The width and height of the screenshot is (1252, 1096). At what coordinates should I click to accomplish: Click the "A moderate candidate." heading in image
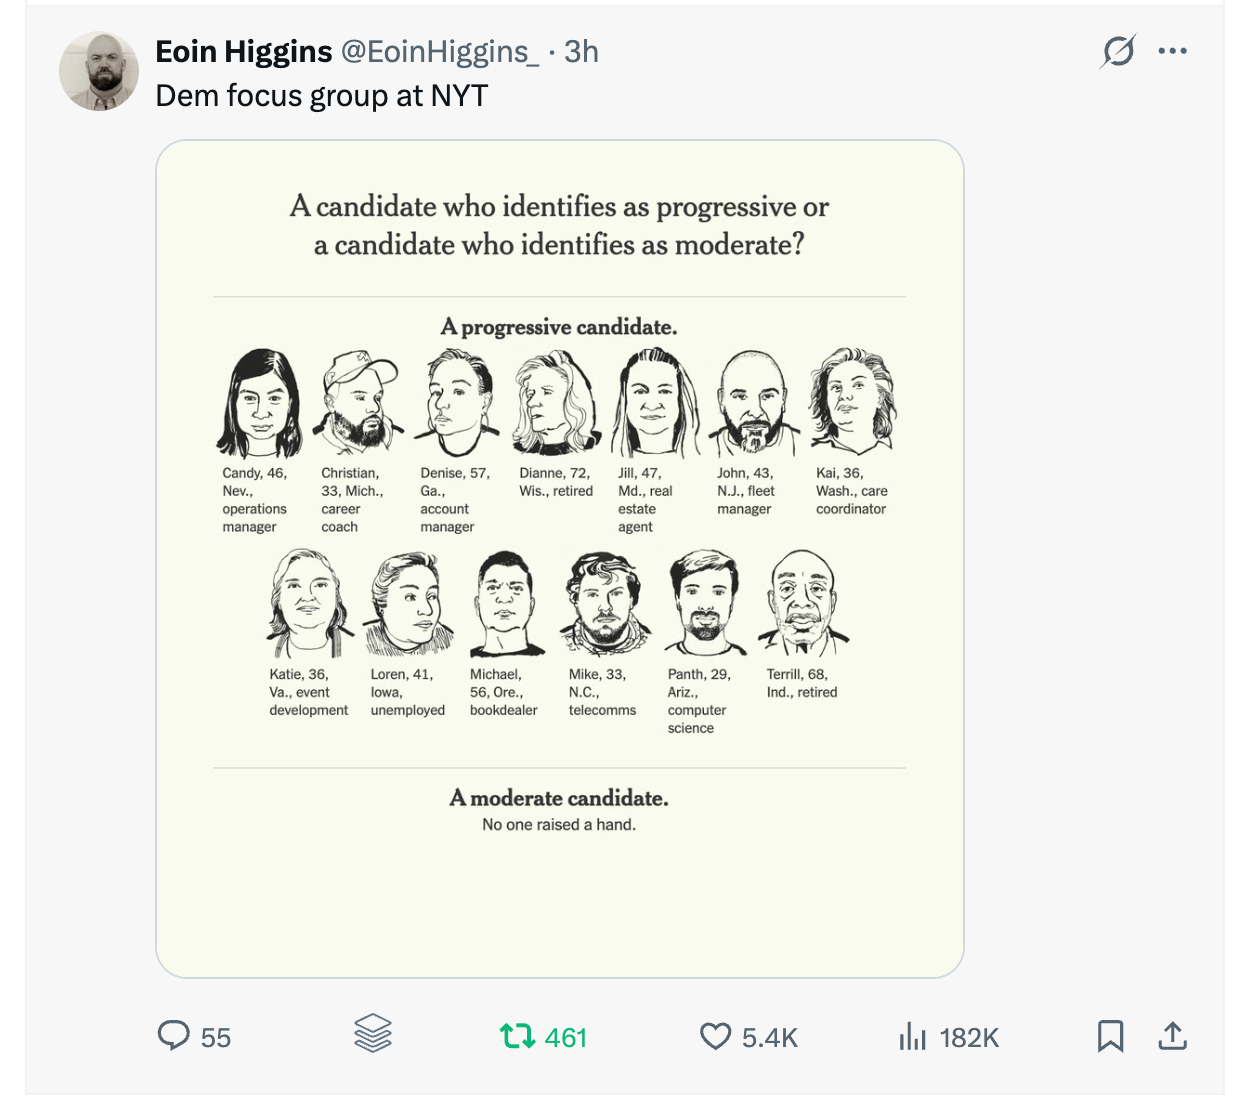pyautogui.click(x=559, y=798)
